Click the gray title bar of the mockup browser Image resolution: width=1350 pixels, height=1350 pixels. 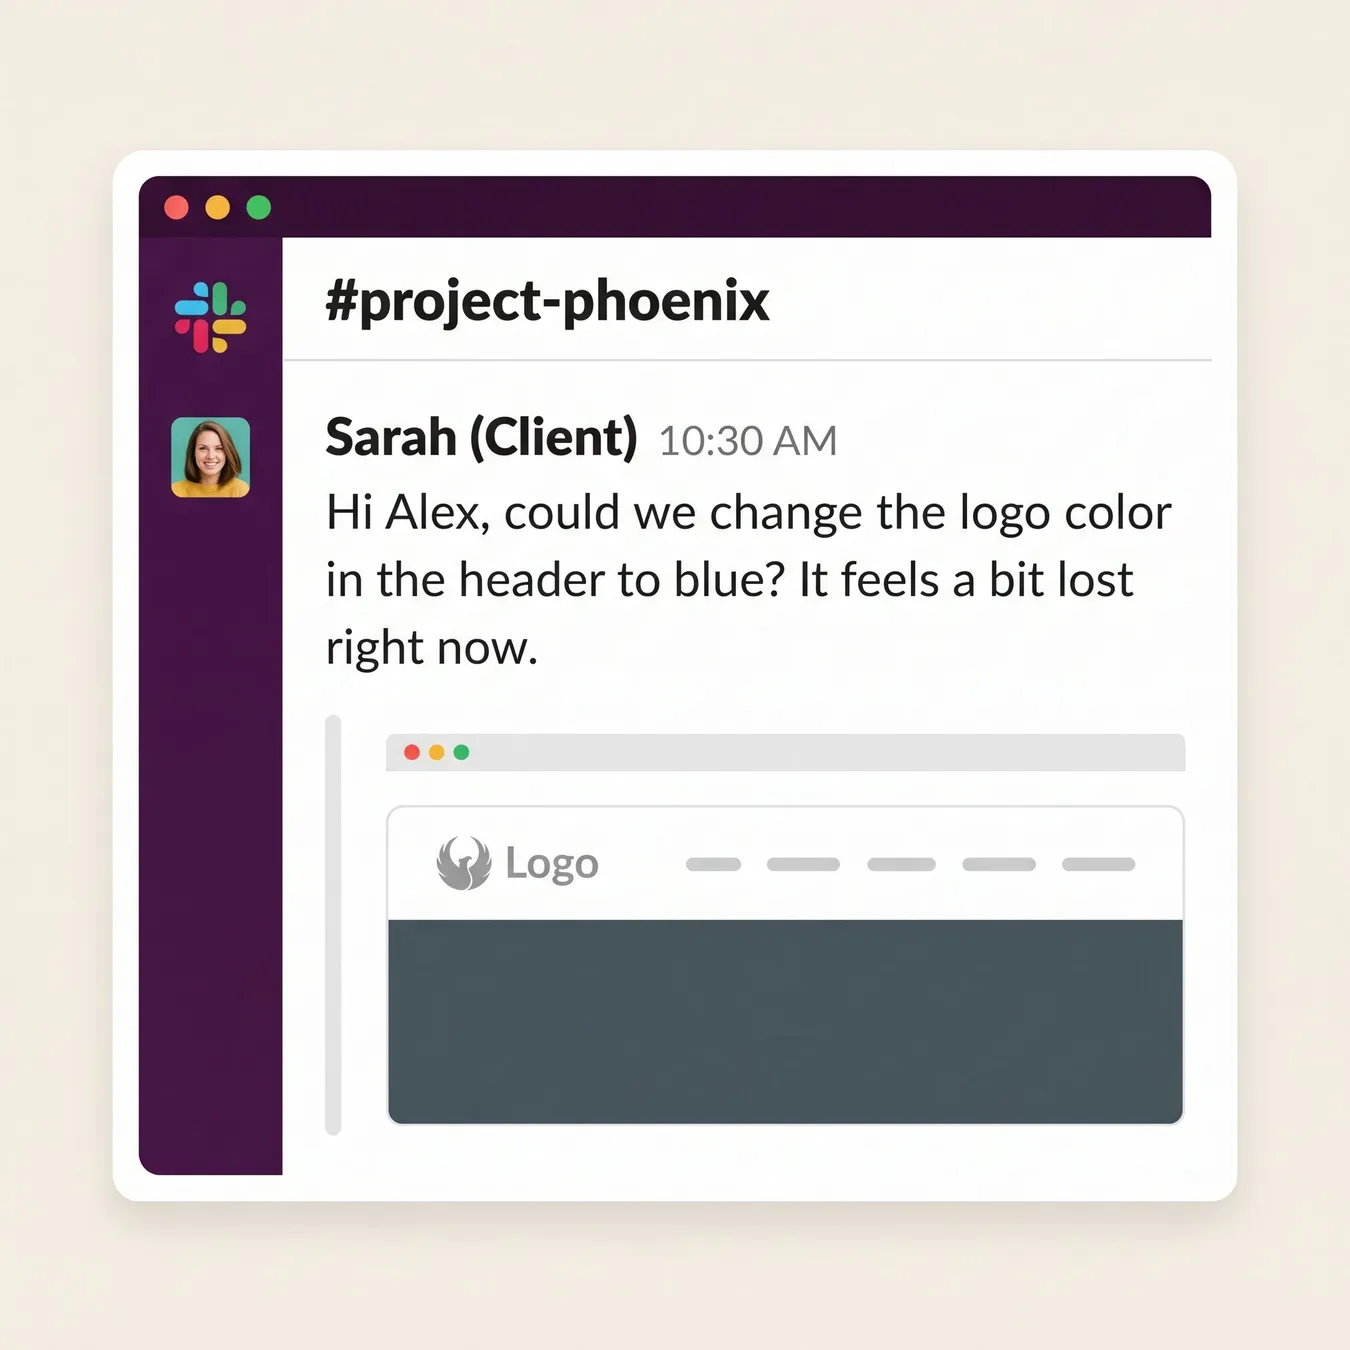pyautogui.click(x=785, y=752)
